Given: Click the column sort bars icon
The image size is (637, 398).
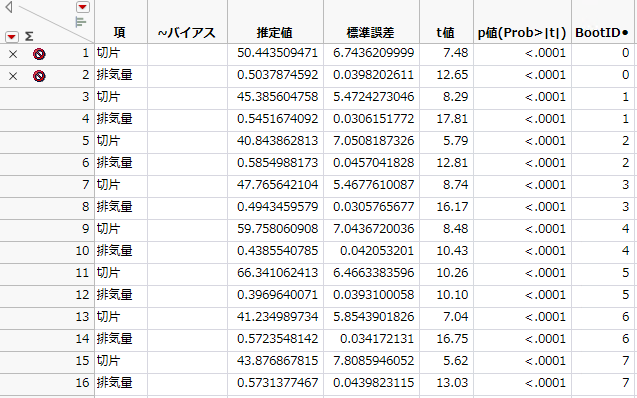Looking at the screenshot, I should tap(81, 22).
